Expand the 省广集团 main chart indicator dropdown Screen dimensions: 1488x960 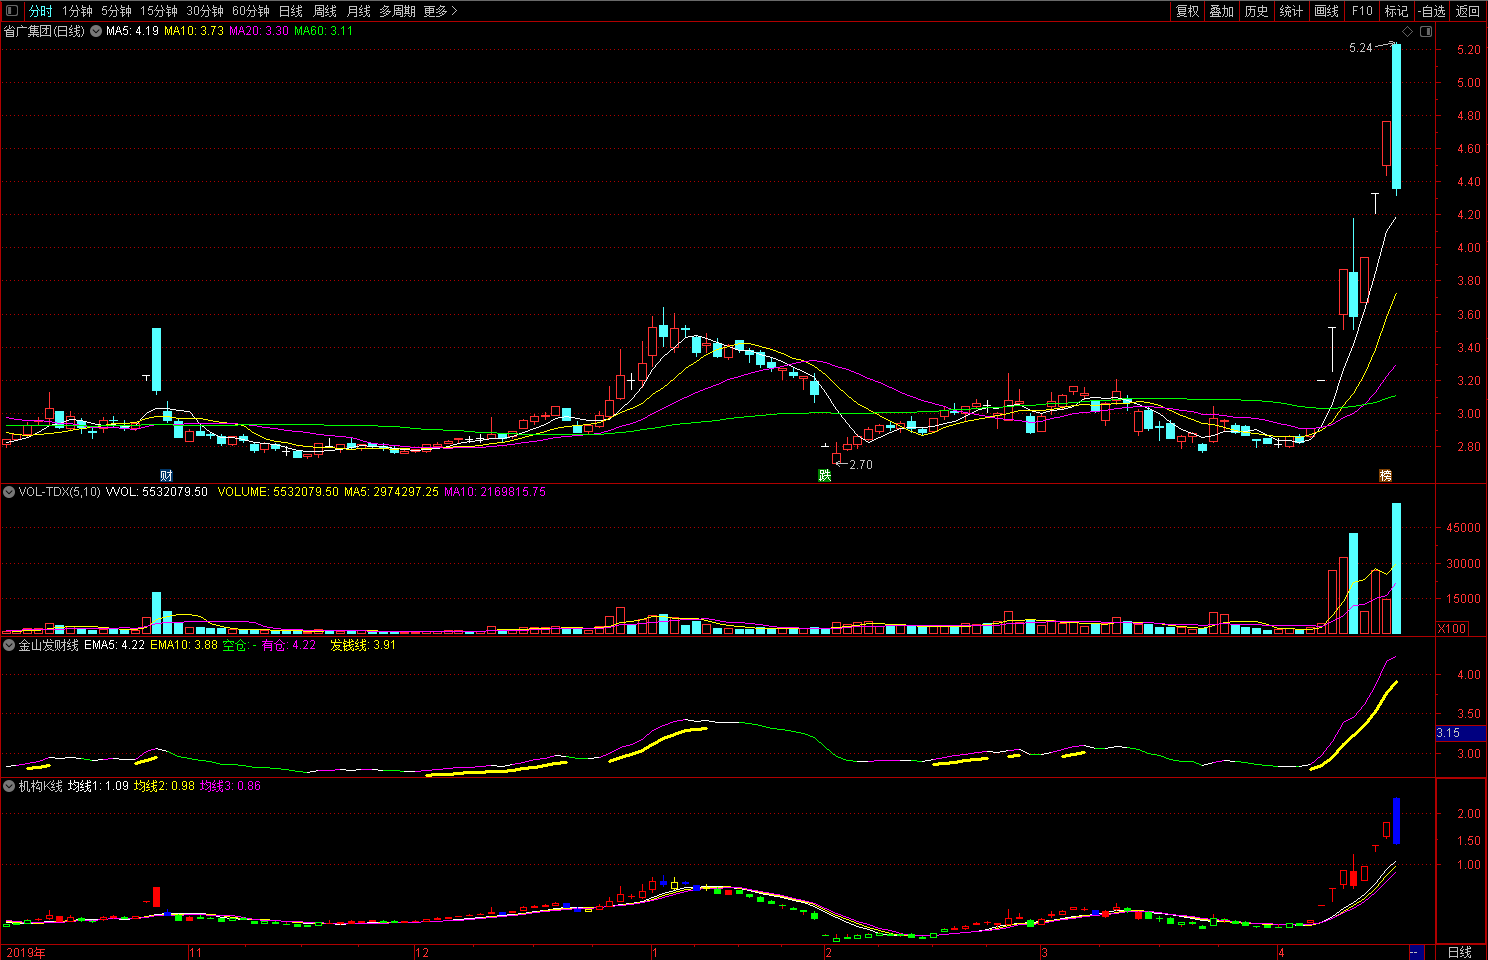point(95,31)
